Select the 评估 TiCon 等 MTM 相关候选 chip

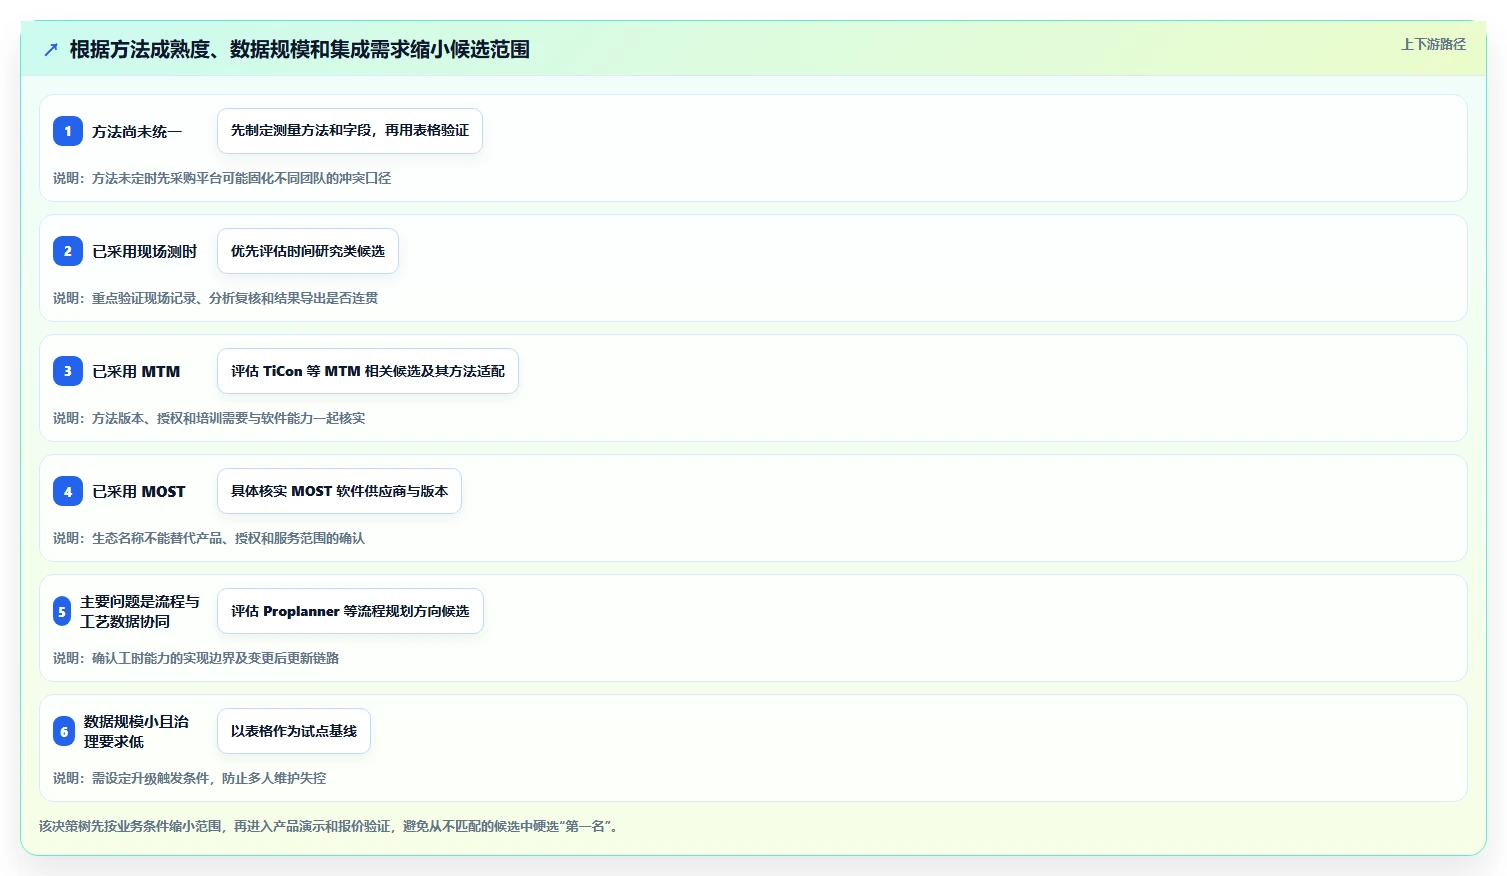[x=368, y=371]
